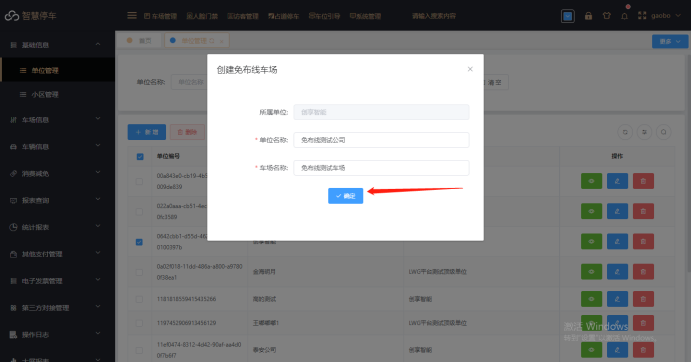The width and height of the screenshot is (692, 363).
Task: Edit the 0642cbb1 row with pencil button
Action: tap(617, 241)
